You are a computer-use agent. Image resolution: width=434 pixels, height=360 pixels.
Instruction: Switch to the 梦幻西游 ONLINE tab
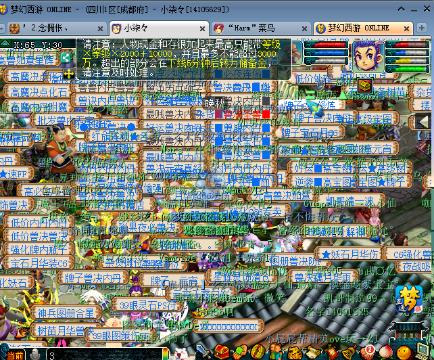(x=363, y=28)
